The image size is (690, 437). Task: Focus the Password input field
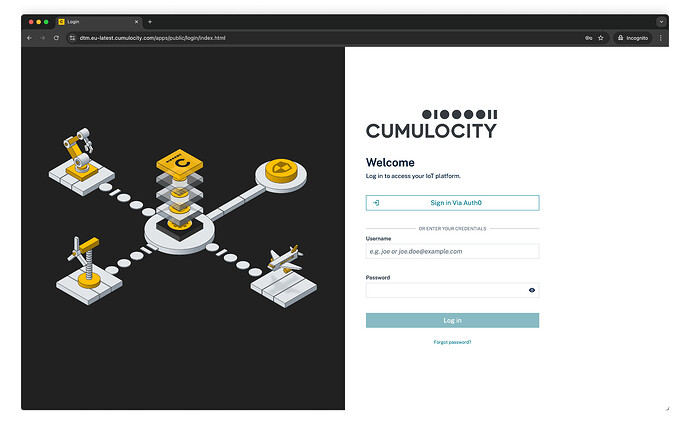[x=452, y=290]
